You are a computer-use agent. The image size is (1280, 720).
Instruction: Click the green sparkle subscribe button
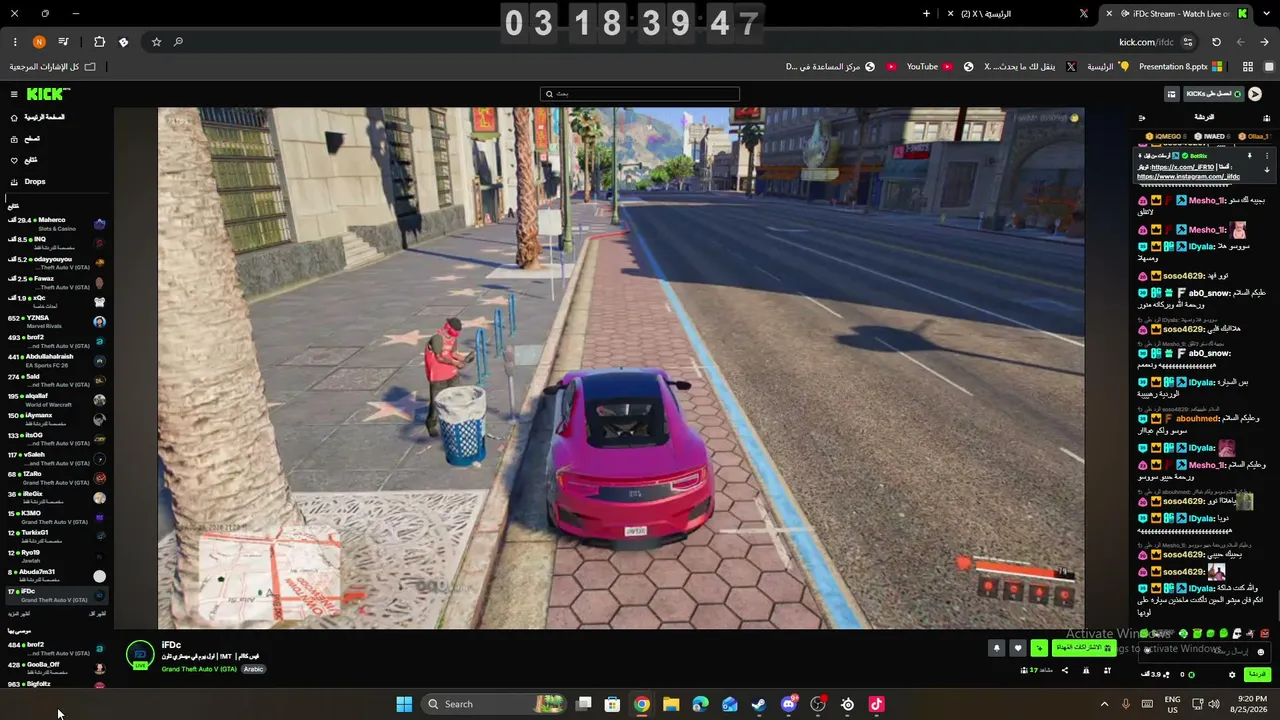coord(1039,648)
